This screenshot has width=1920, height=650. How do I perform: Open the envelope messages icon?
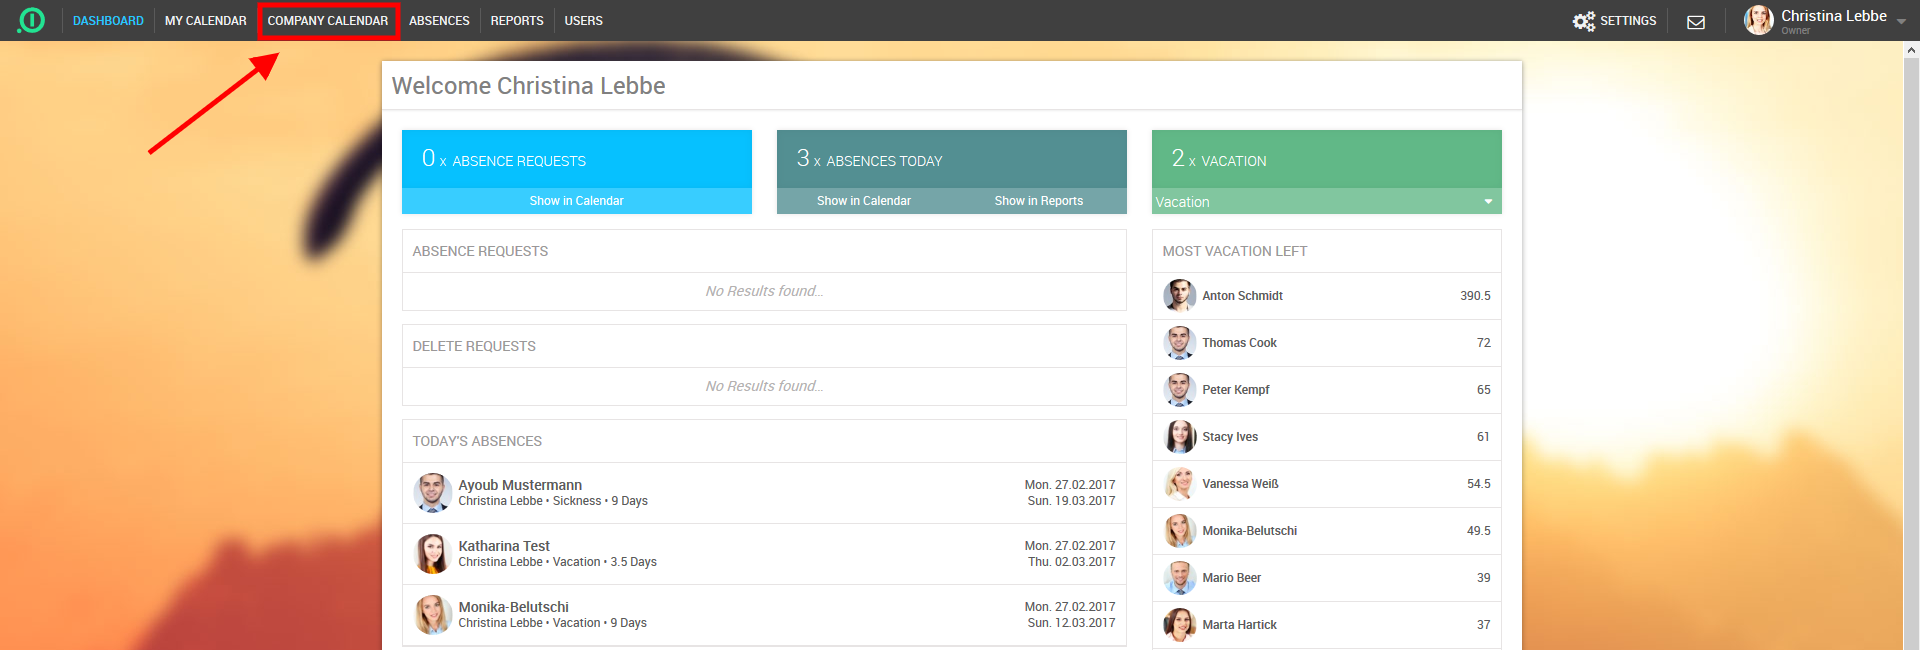(1696, 21)
